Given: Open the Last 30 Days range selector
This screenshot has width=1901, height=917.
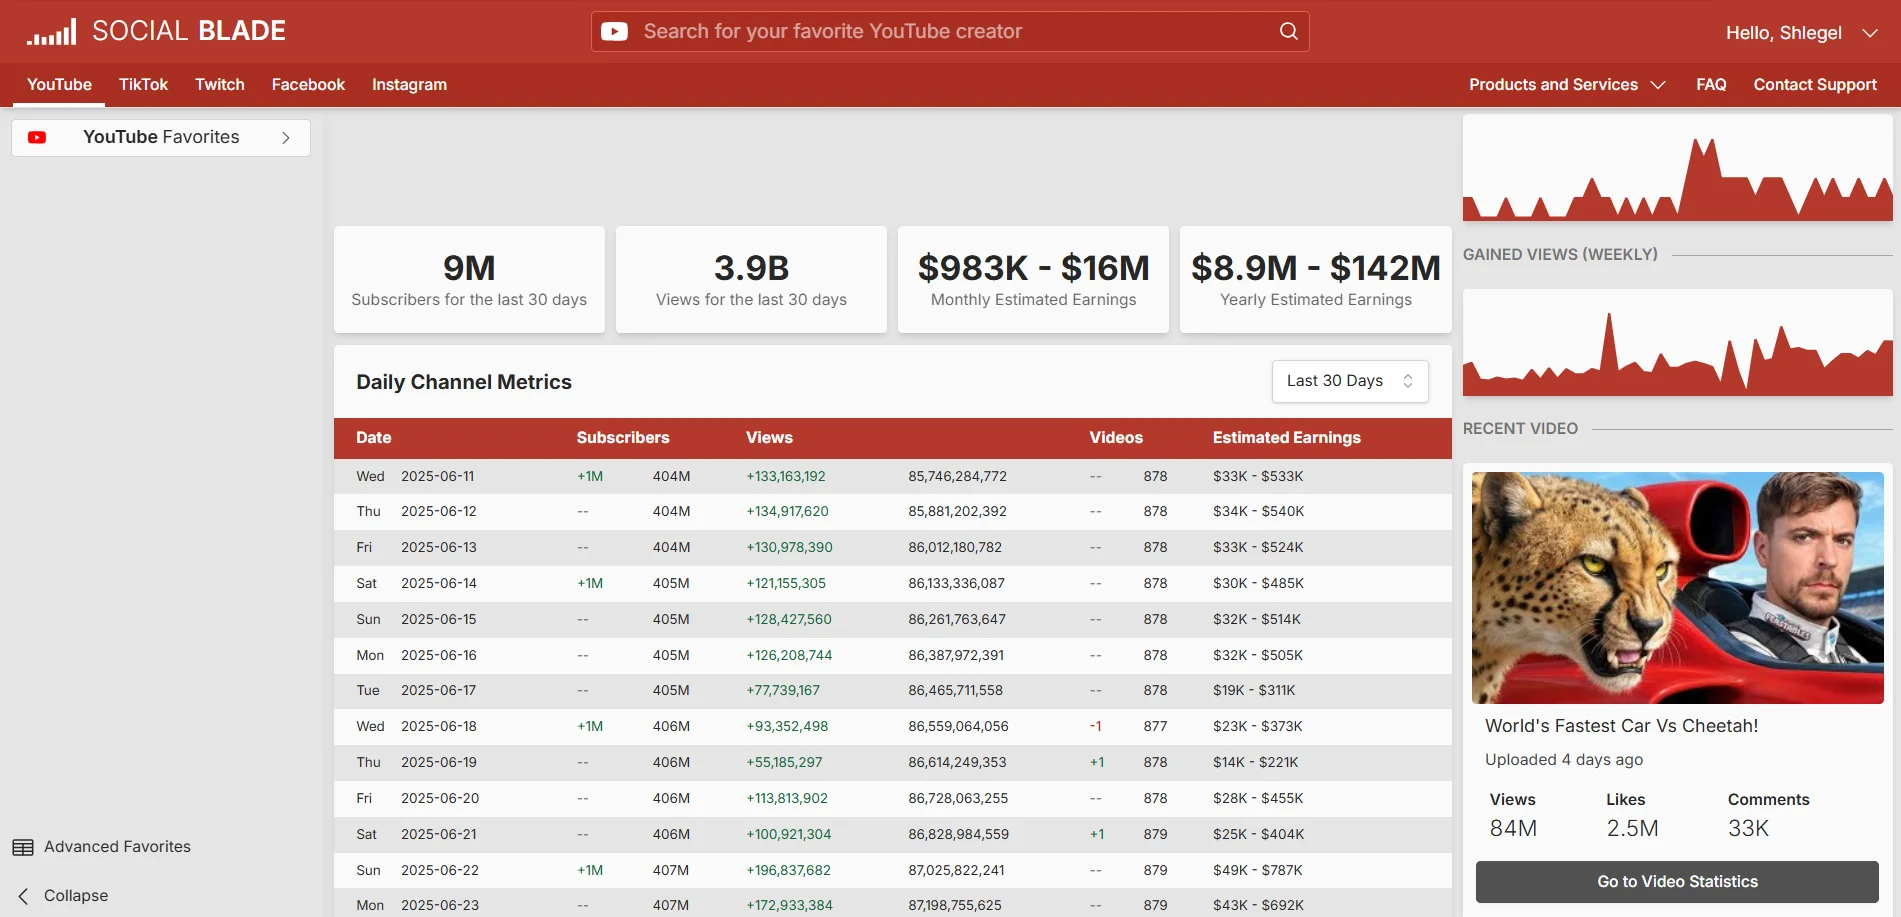Looking at the screenshot, I should click(1349, 381).
